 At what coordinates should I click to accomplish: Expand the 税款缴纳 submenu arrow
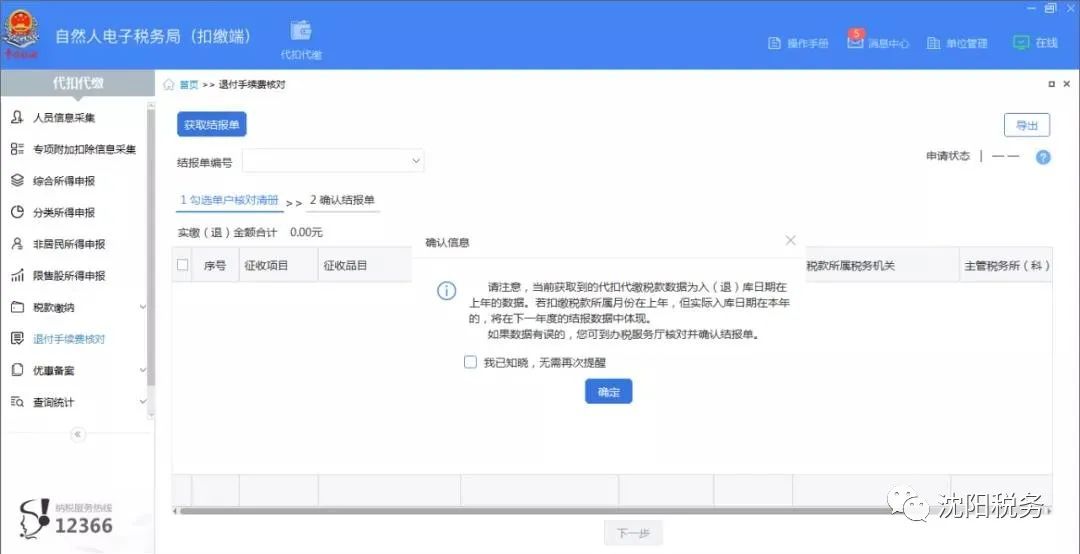[x=143, y=307]
